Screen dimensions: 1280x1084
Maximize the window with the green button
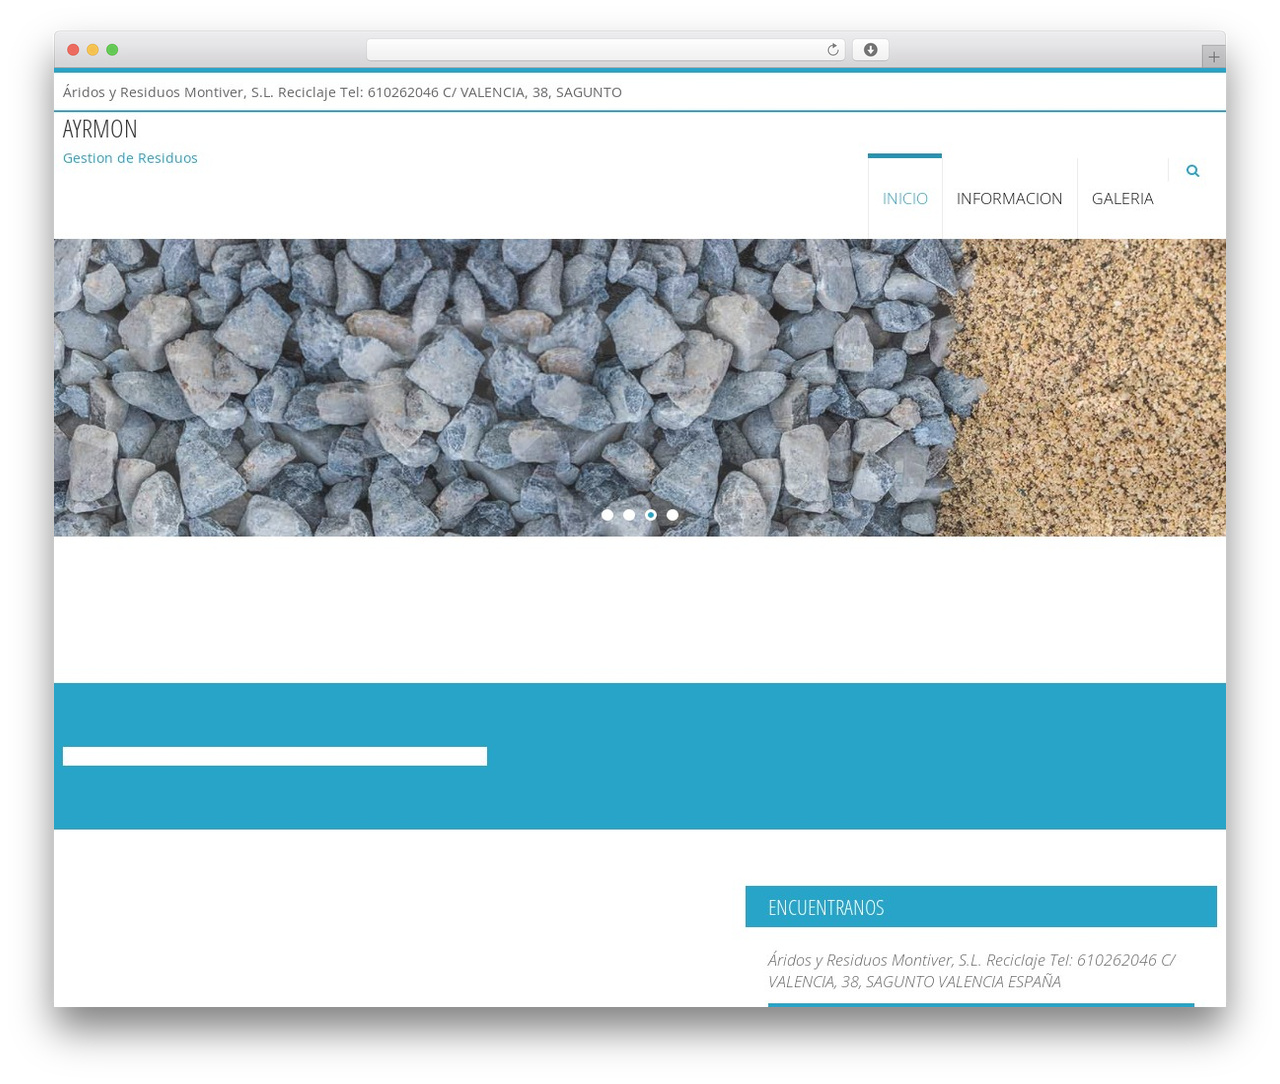[x=112, y=50]
